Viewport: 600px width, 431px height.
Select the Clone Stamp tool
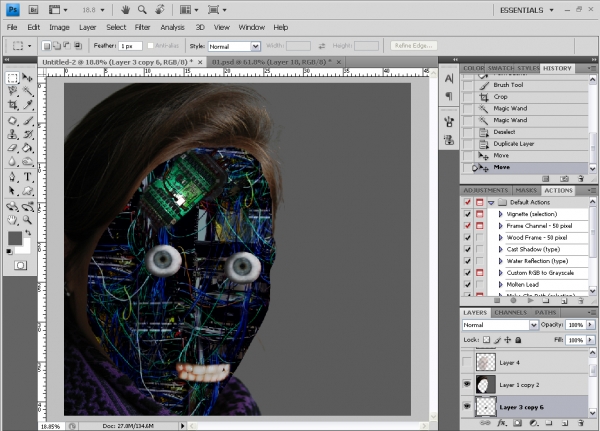pyautogui.click(x=12, y=134)
